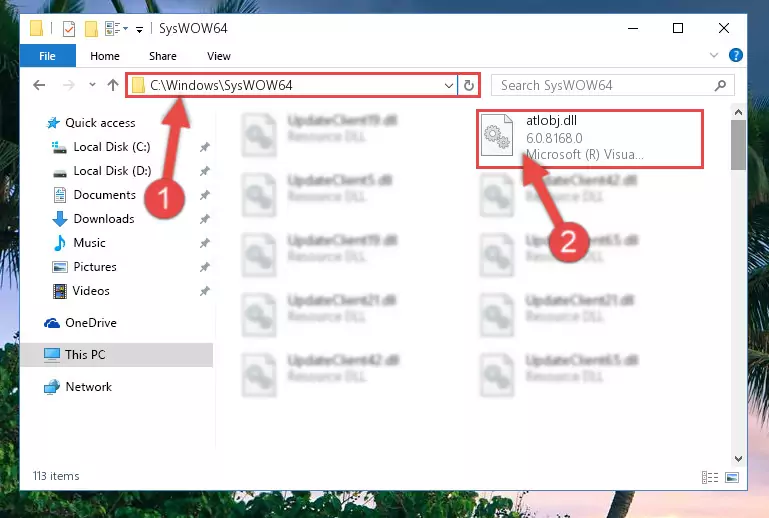Click the pin icon beside Documents
Viewport: 769px width, 518px height.
[205, 195]
